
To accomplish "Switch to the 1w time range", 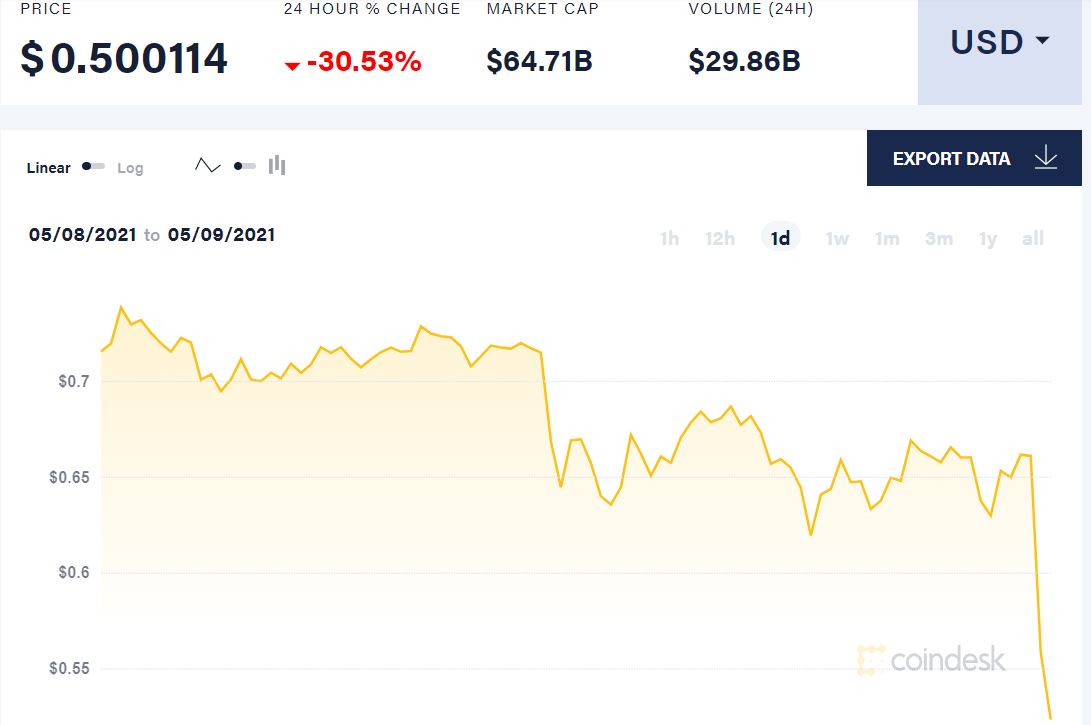I will (x=837, y=239).
